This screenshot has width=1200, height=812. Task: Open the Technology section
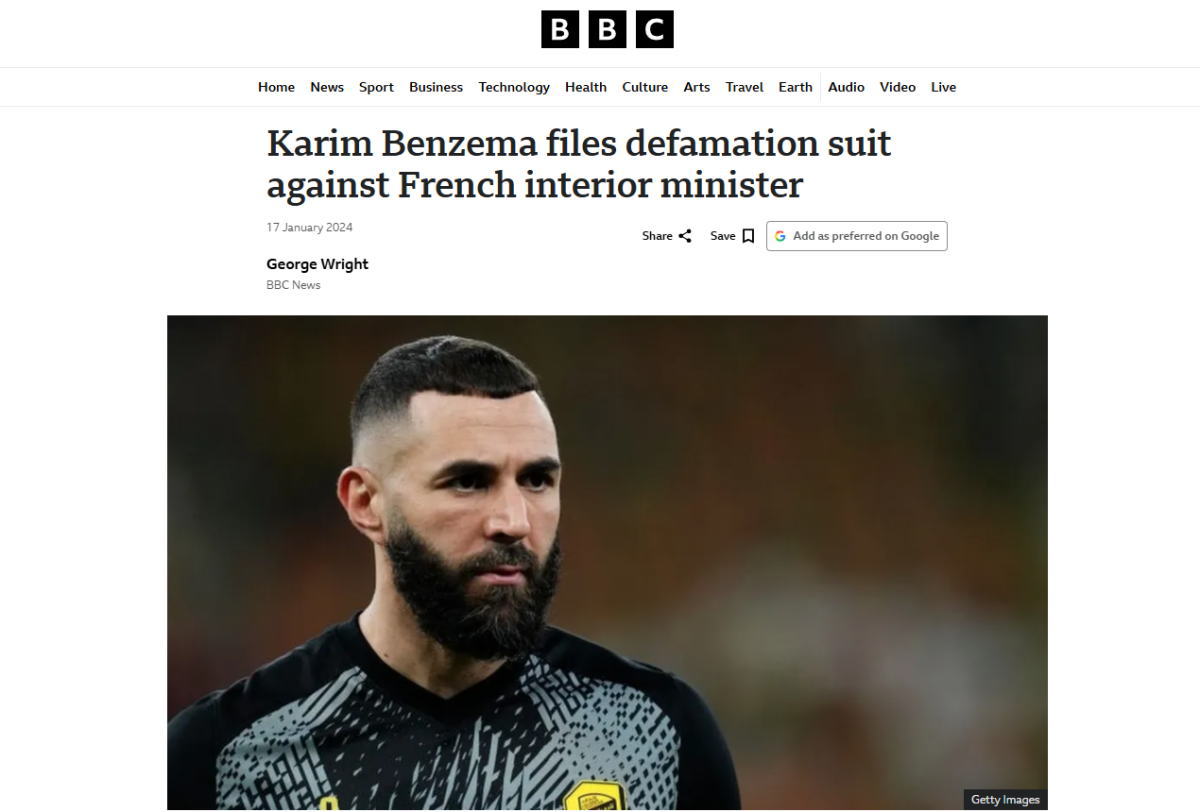[514, 87]
